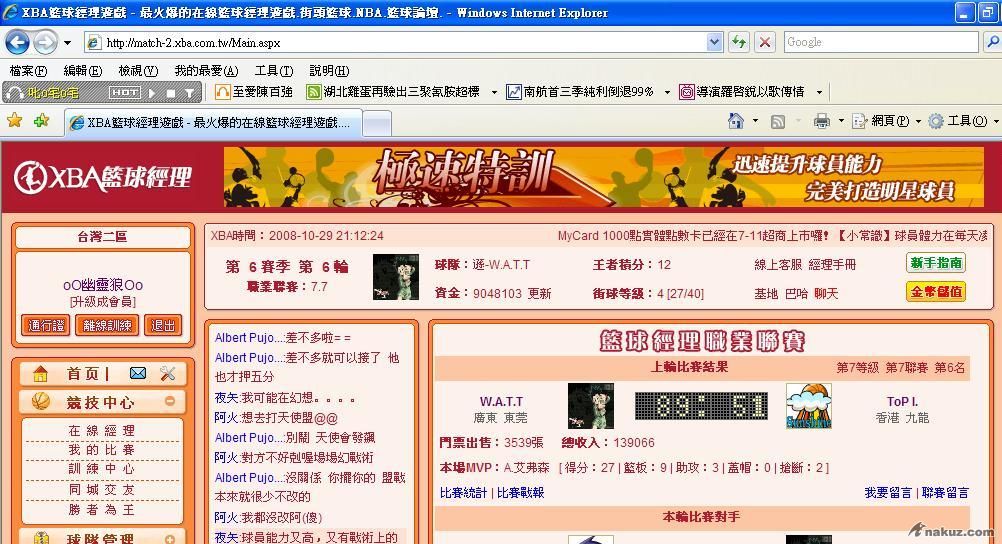Open 同城交友 sidebar item
The height and width of the screenshot is (544, 1002).
pyautogui.click(x=102, y=490)
